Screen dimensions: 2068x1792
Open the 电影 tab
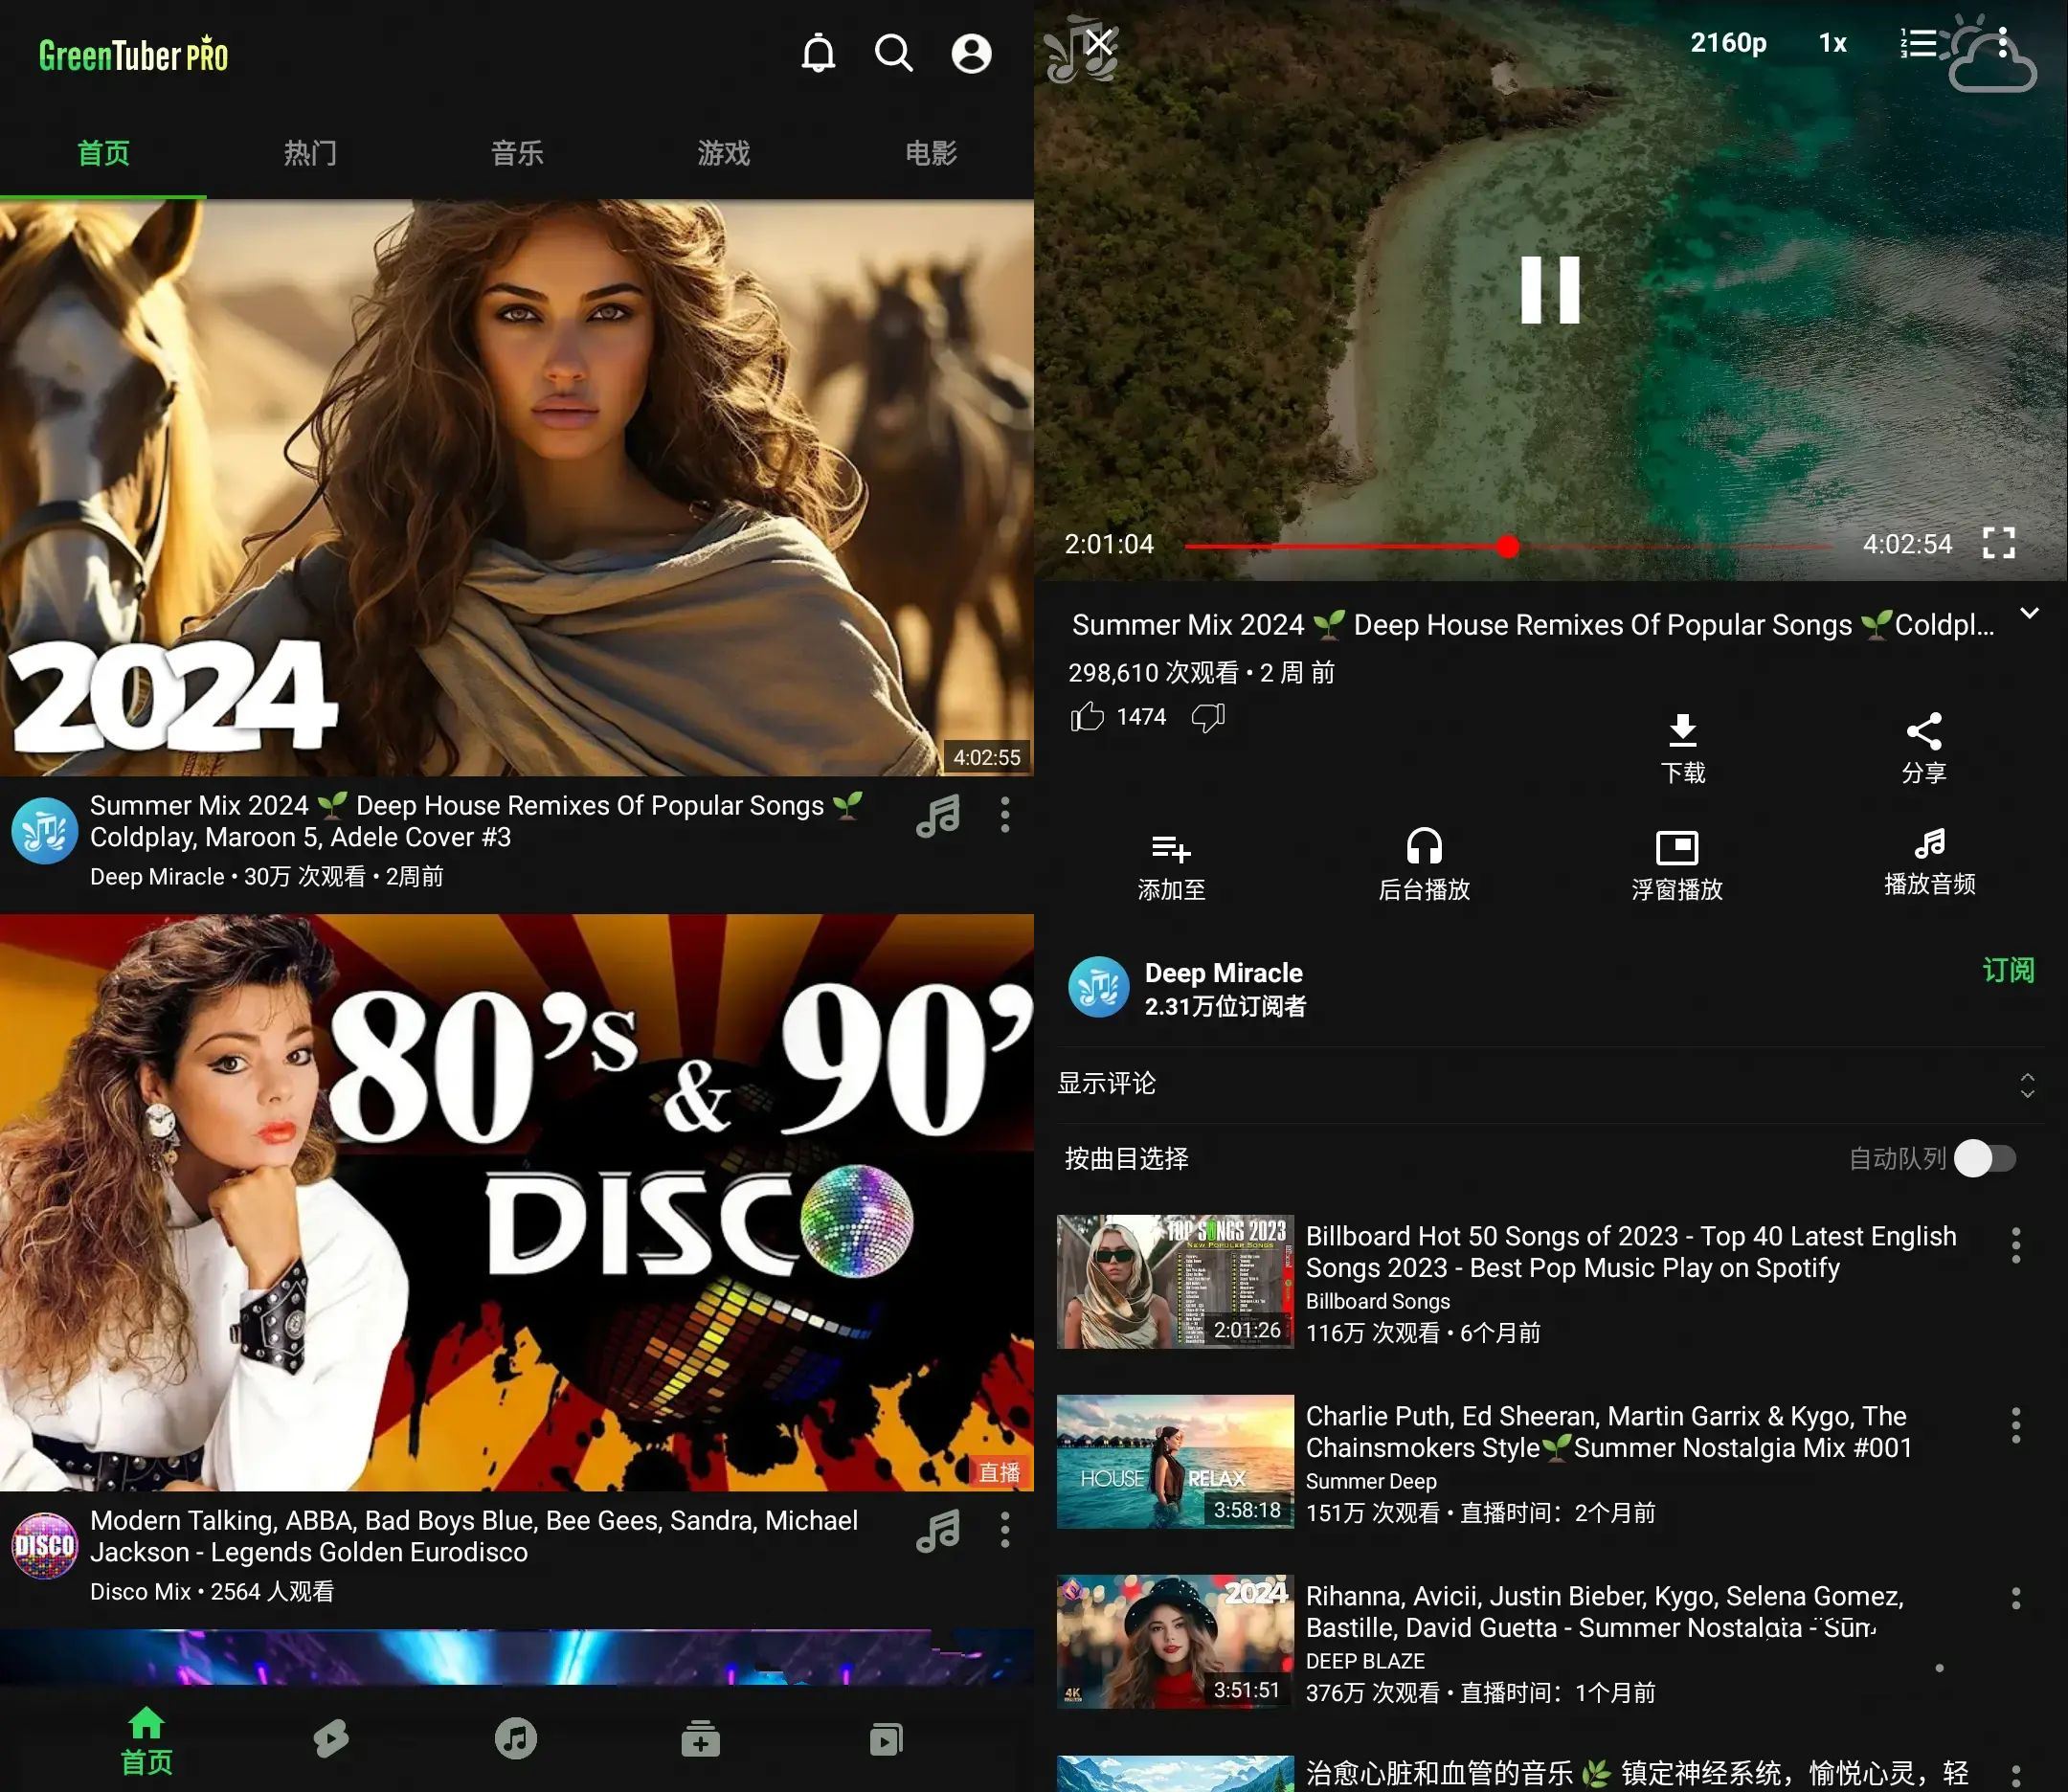point(930,154)
